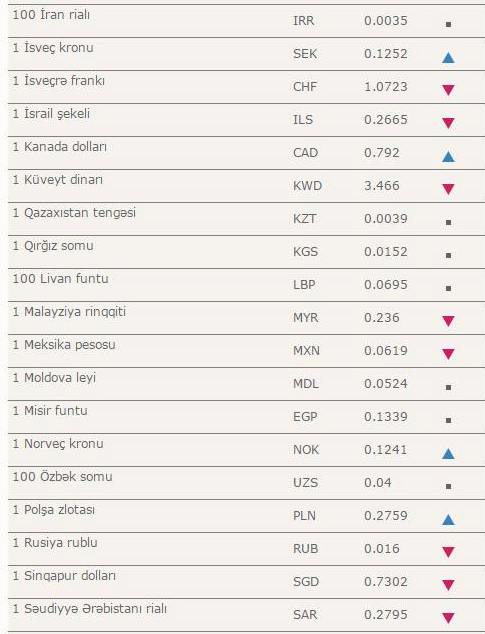Image resolution: width=485 pixels, height=634 pixels.
Task: Click the red down arrow for RUB
Action: coord(448,552)
